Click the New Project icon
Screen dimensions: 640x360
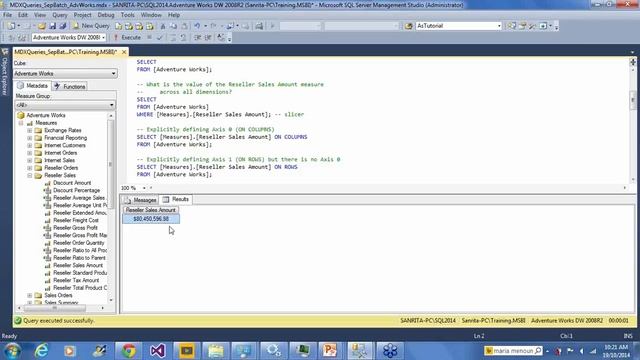11,26
